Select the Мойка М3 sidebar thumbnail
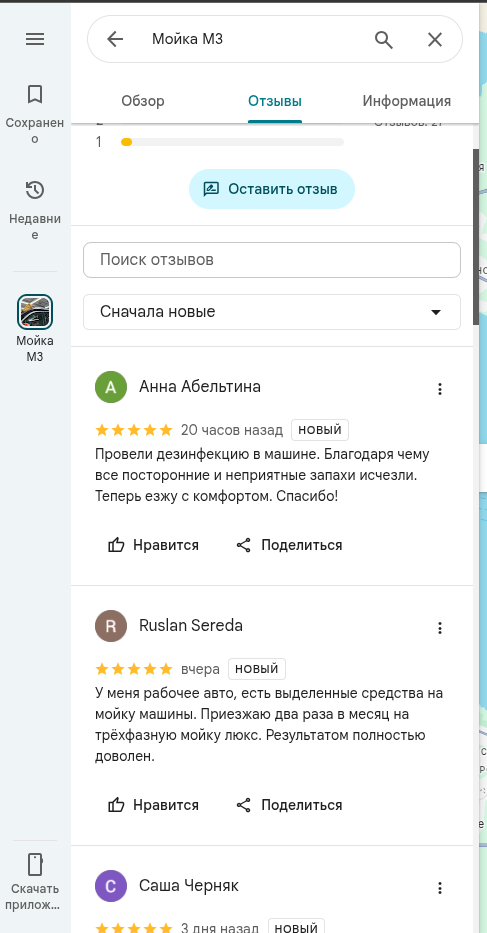Viewport: 487px width, 933px height. [x=35, y=312]
